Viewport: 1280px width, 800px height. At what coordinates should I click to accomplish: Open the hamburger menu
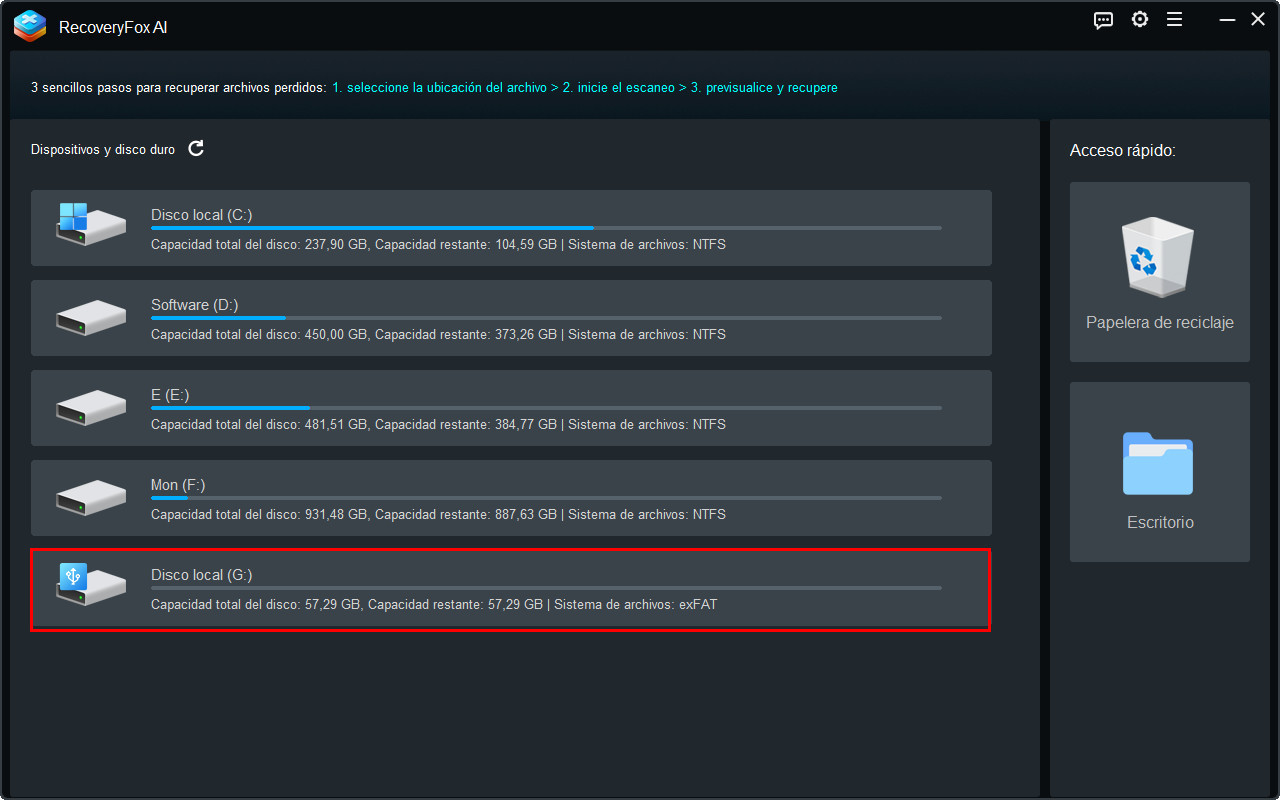click(x=1174, y=19)
